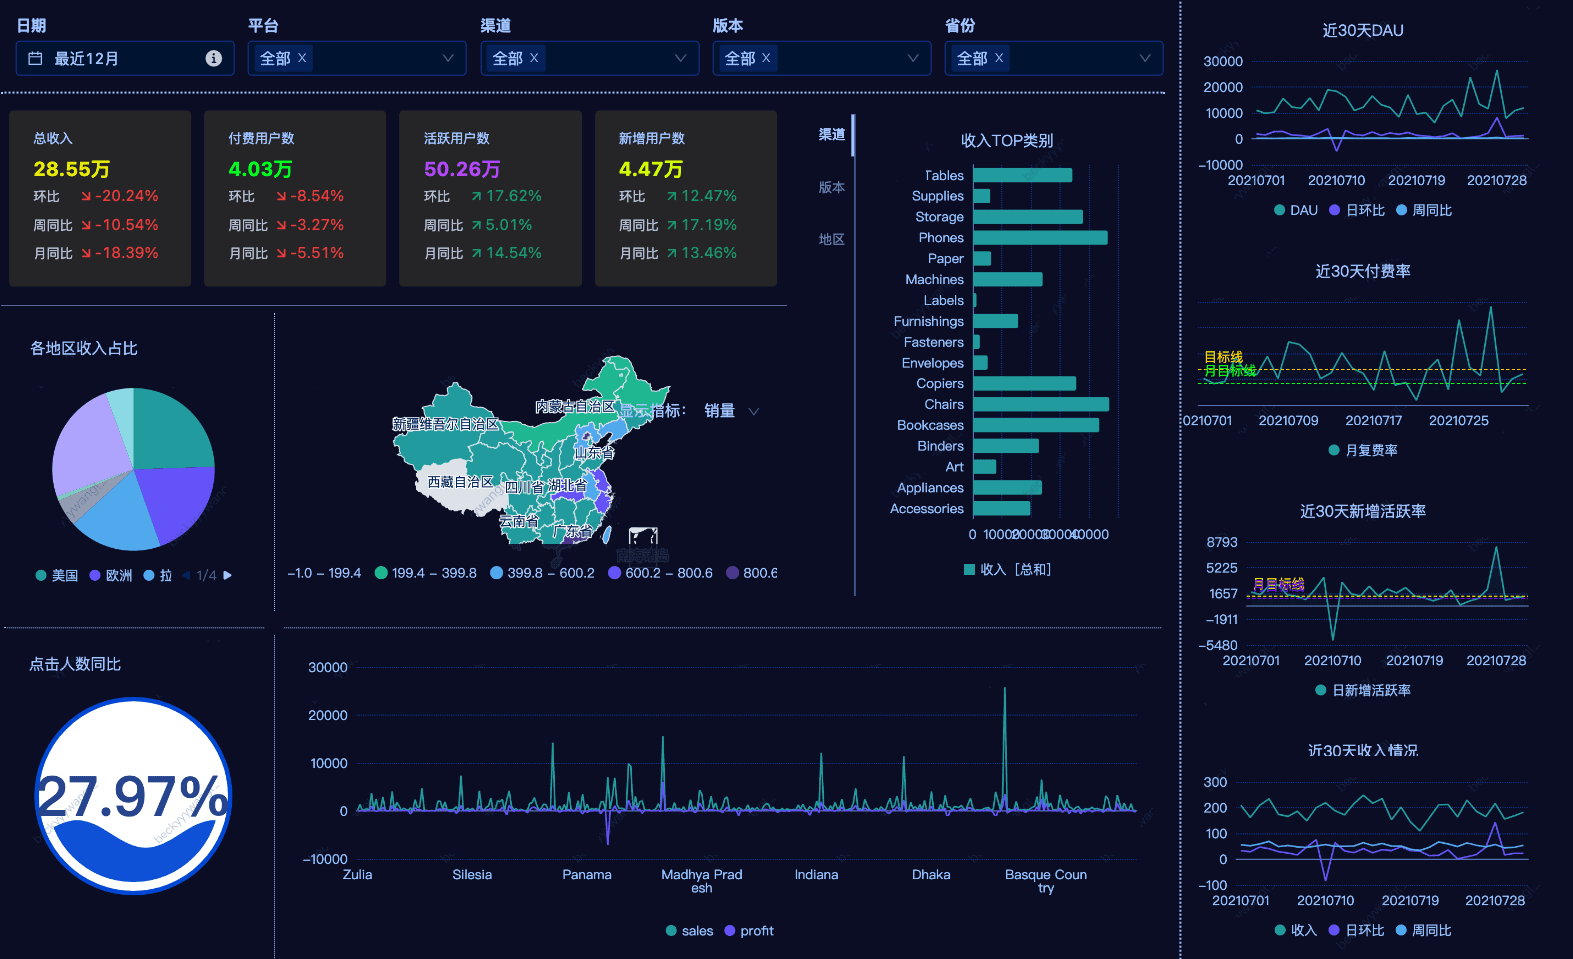The image size is (1573, 959).
Task: Remove the 全部 tag in 版本 filter
Action: click(766, 58)
